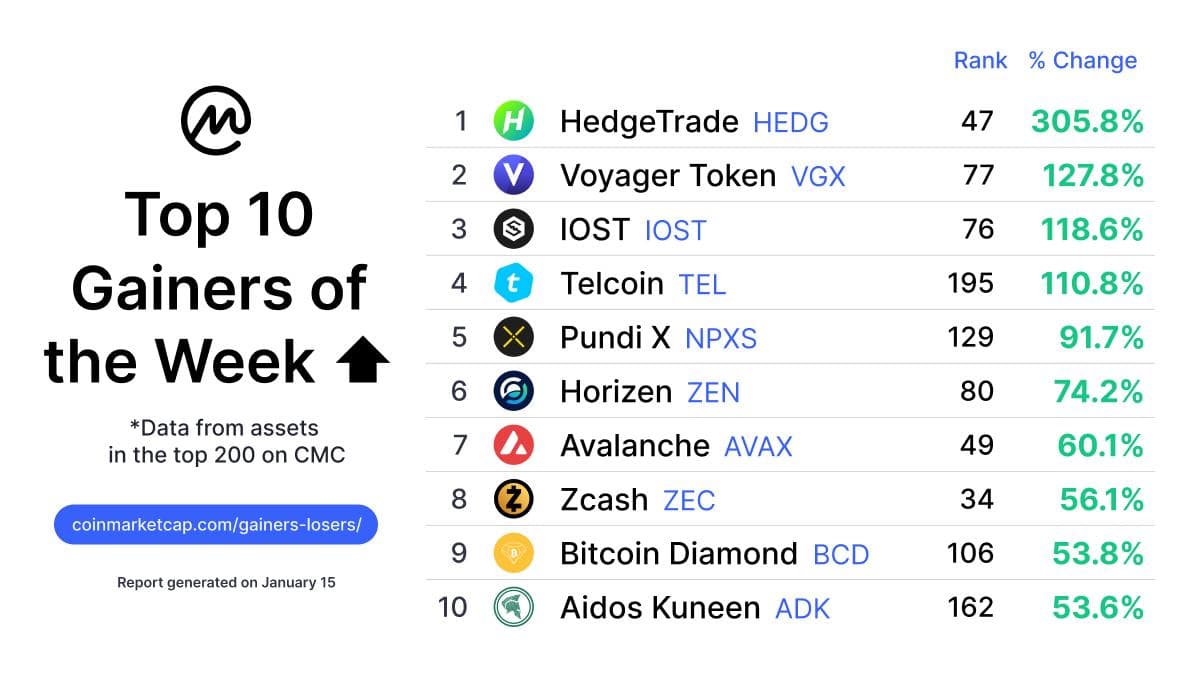The image size is (1200, 676).
Task: Click the AVAX ticker symbol
Action: coord(758,446)
